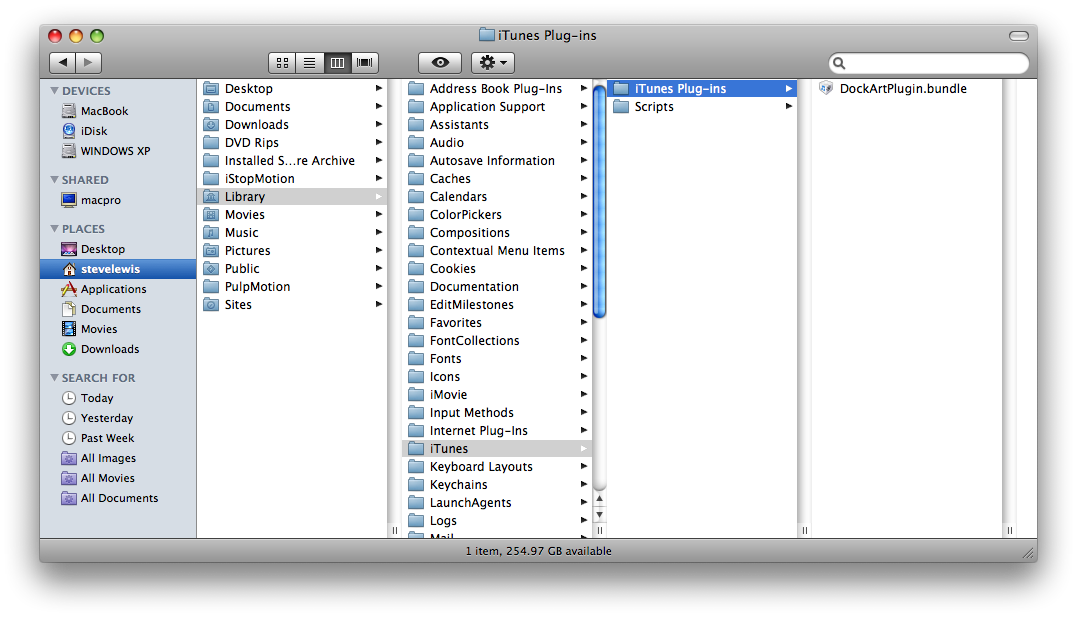This screenshot has width=1077, height=617.
Task: Collapse the SEARCH FOR sidebar section
Action: point(54,377)
